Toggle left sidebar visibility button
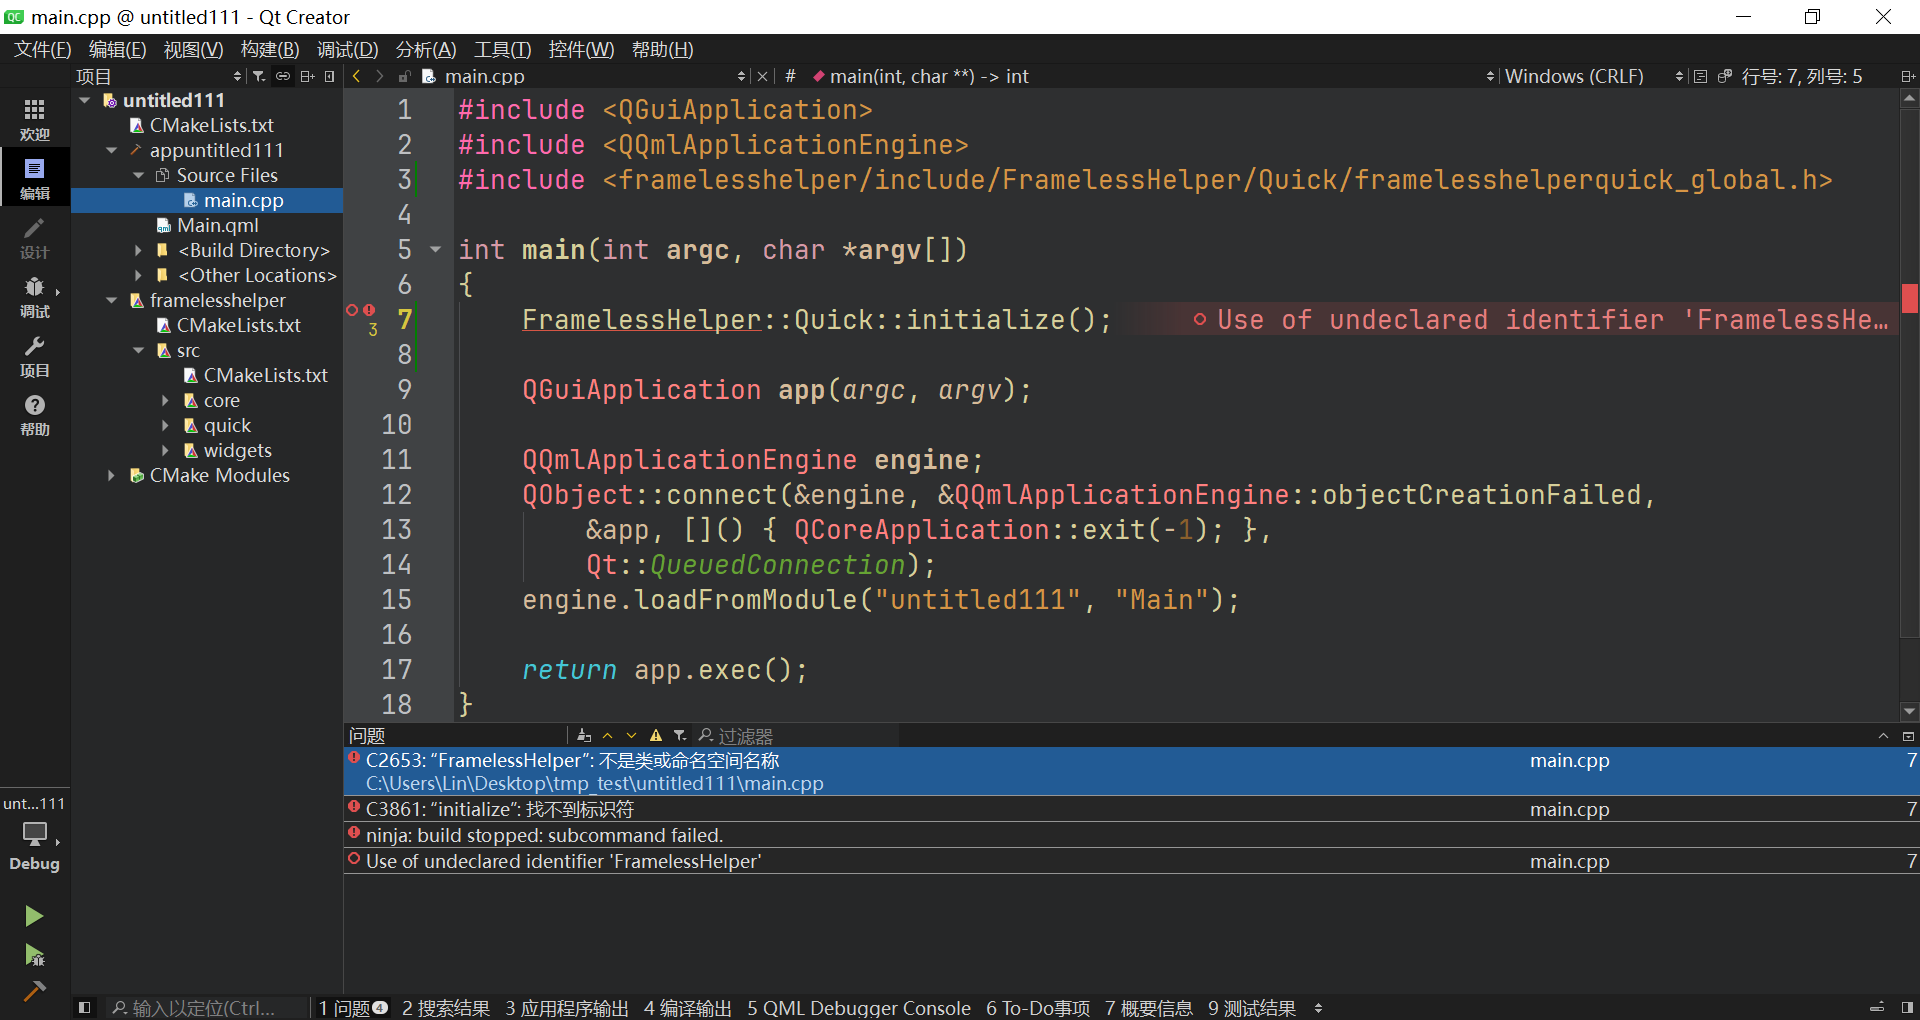The image size is (1920, 1020). click(x=85, y=1008)
